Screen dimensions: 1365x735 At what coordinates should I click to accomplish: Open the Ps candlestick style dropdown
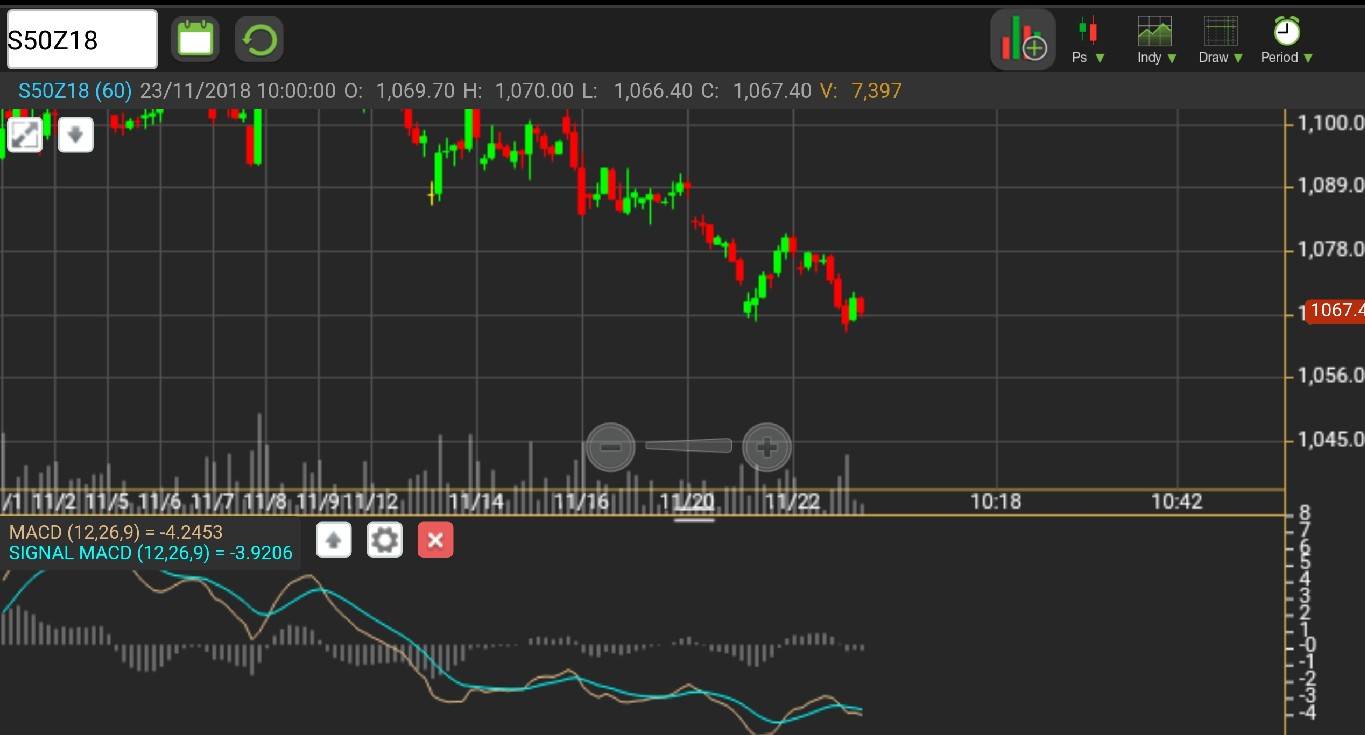1088,40
